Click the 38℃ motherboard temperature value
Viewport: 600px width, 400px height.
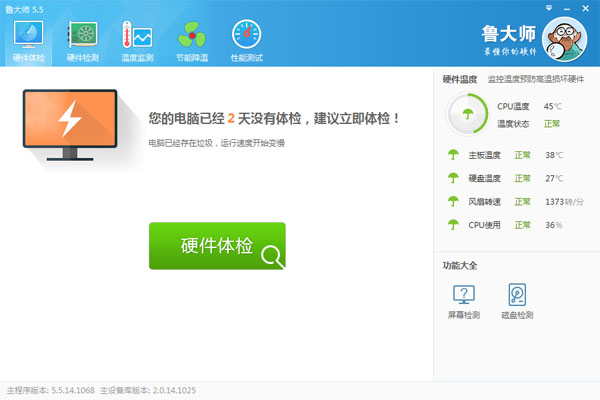point(554,155)
